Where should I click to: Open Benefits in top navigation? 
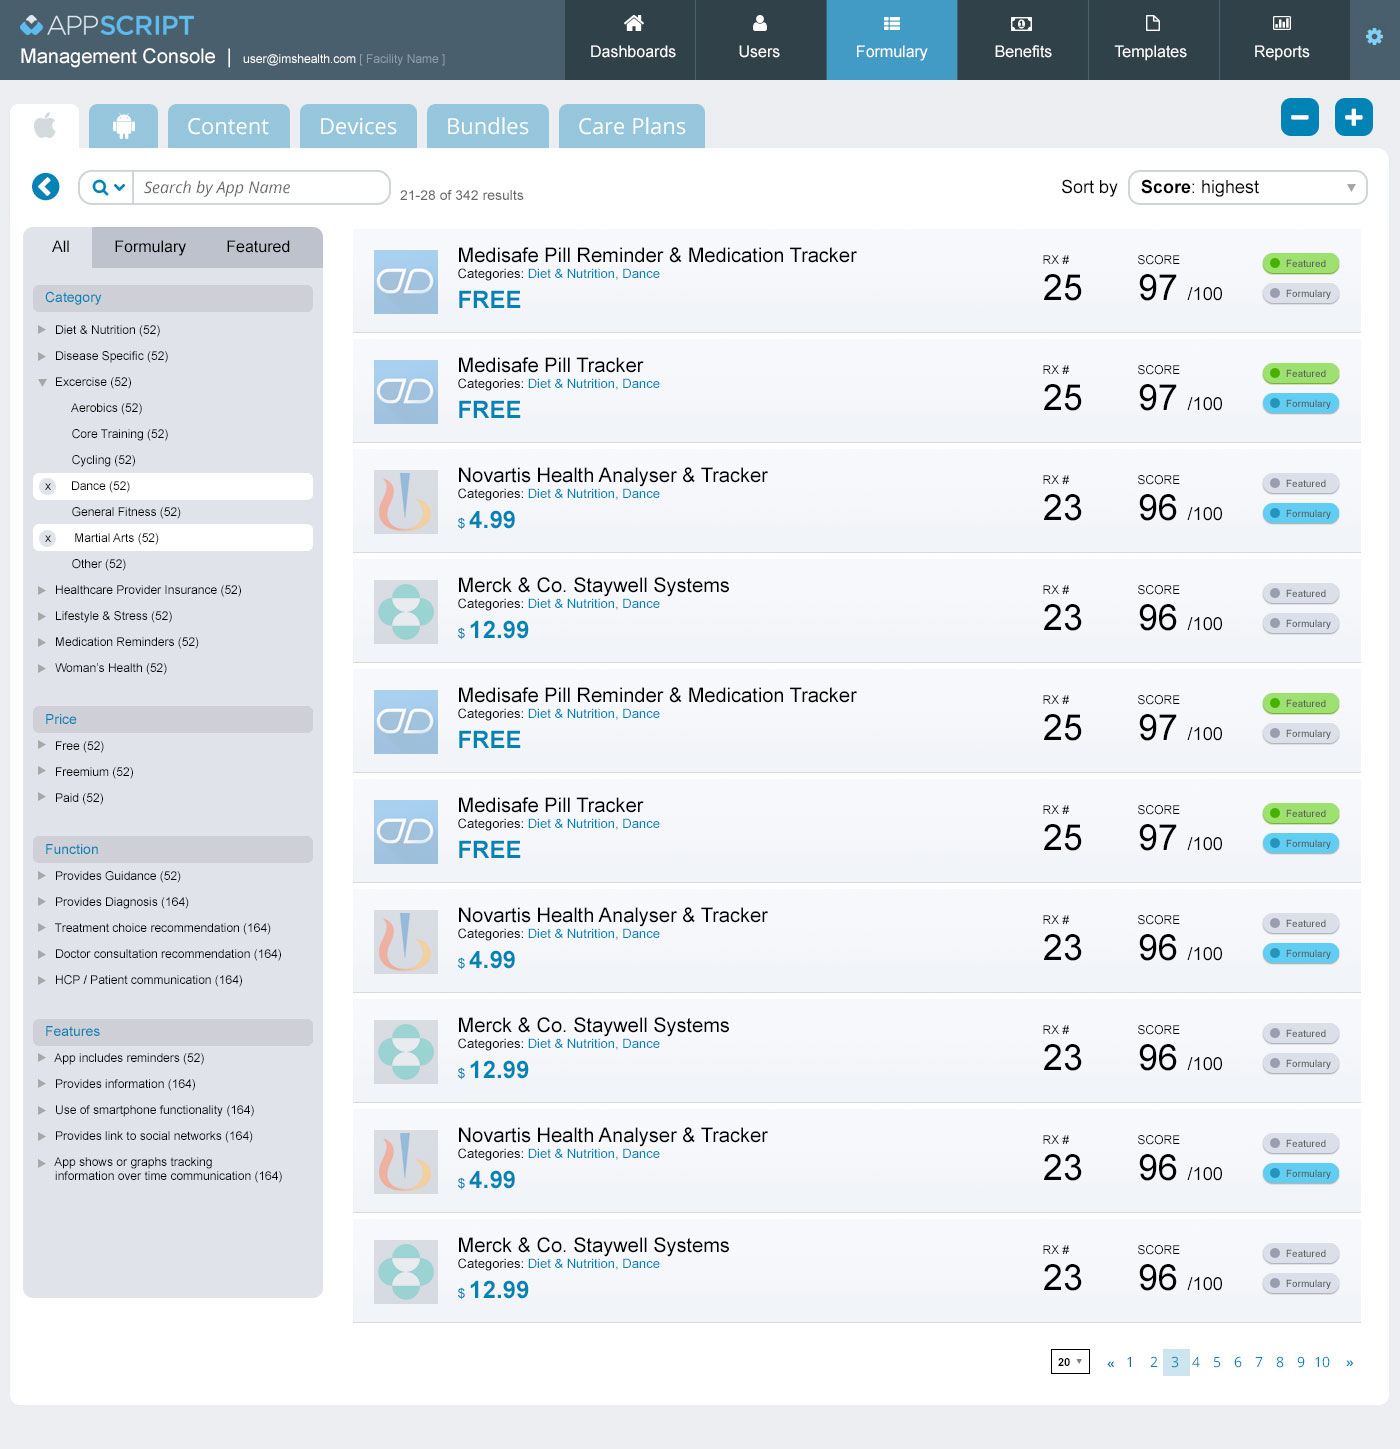[1023, 40]
